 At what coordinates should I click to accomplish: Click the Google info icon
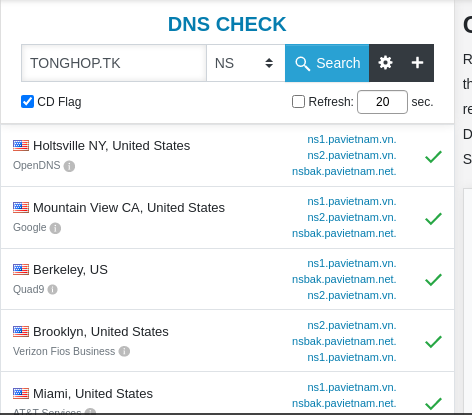(x=55, y=228)
